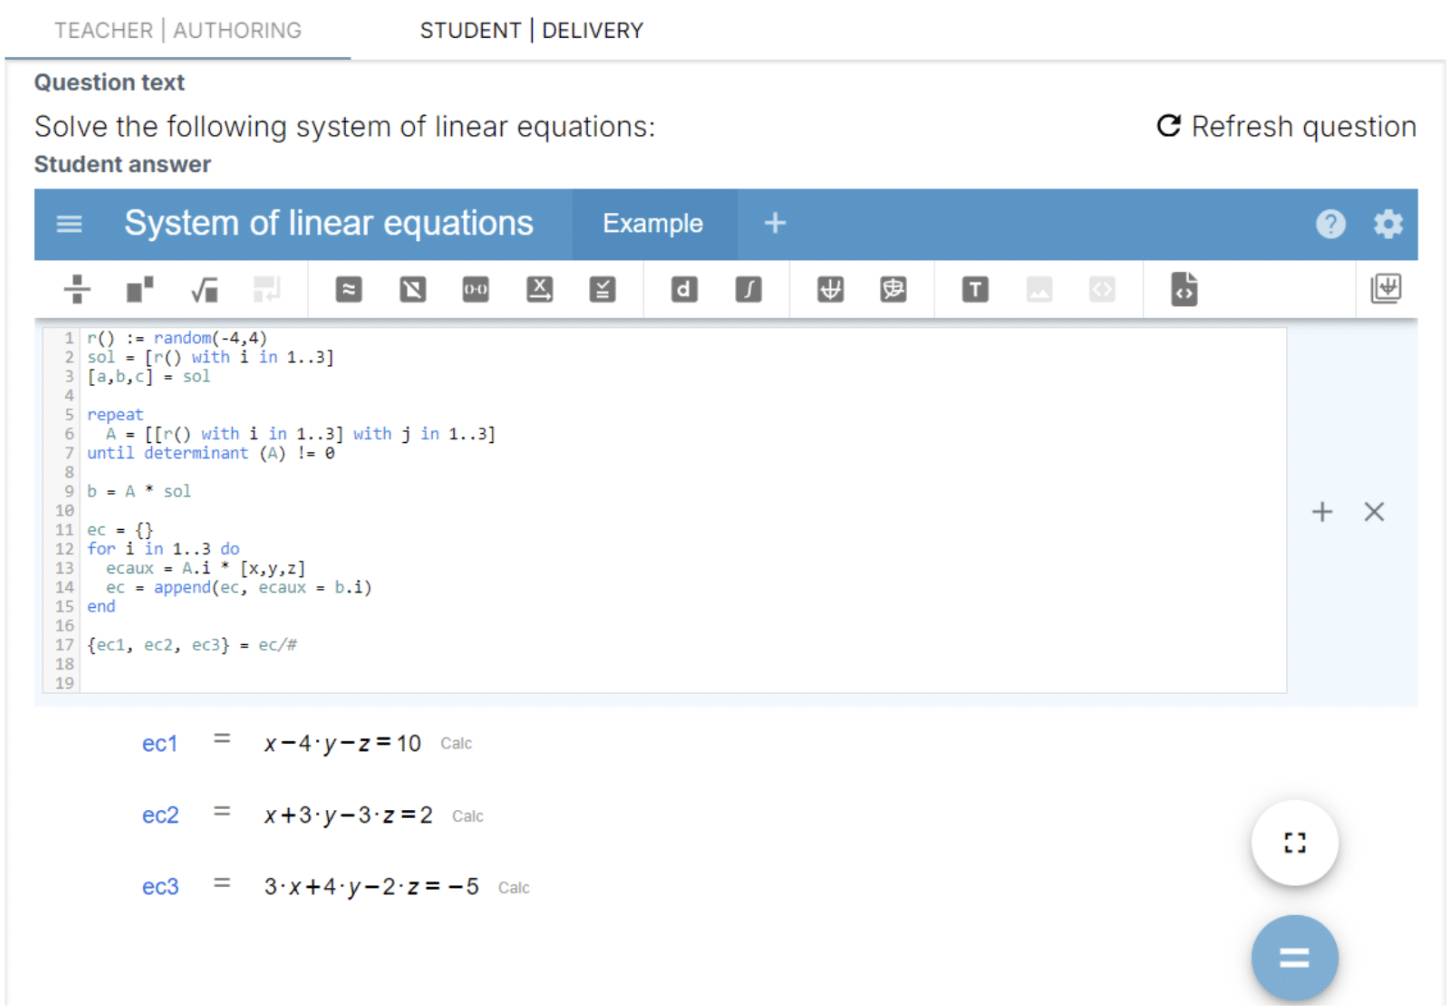Screen dimensions: 1448x1006
Task: Click the approximately equal toolbar icon
Action: coord(349,290)
